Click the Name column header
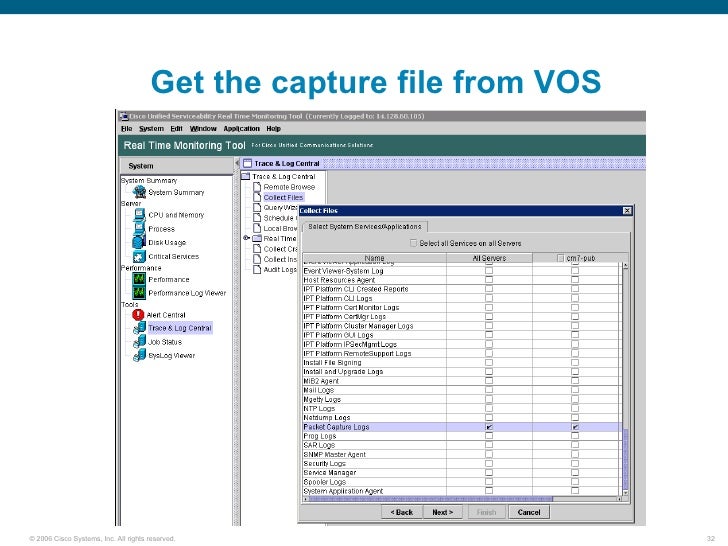Screen dimensions: 728x546 pyautogui.click(x=374, y=258)
